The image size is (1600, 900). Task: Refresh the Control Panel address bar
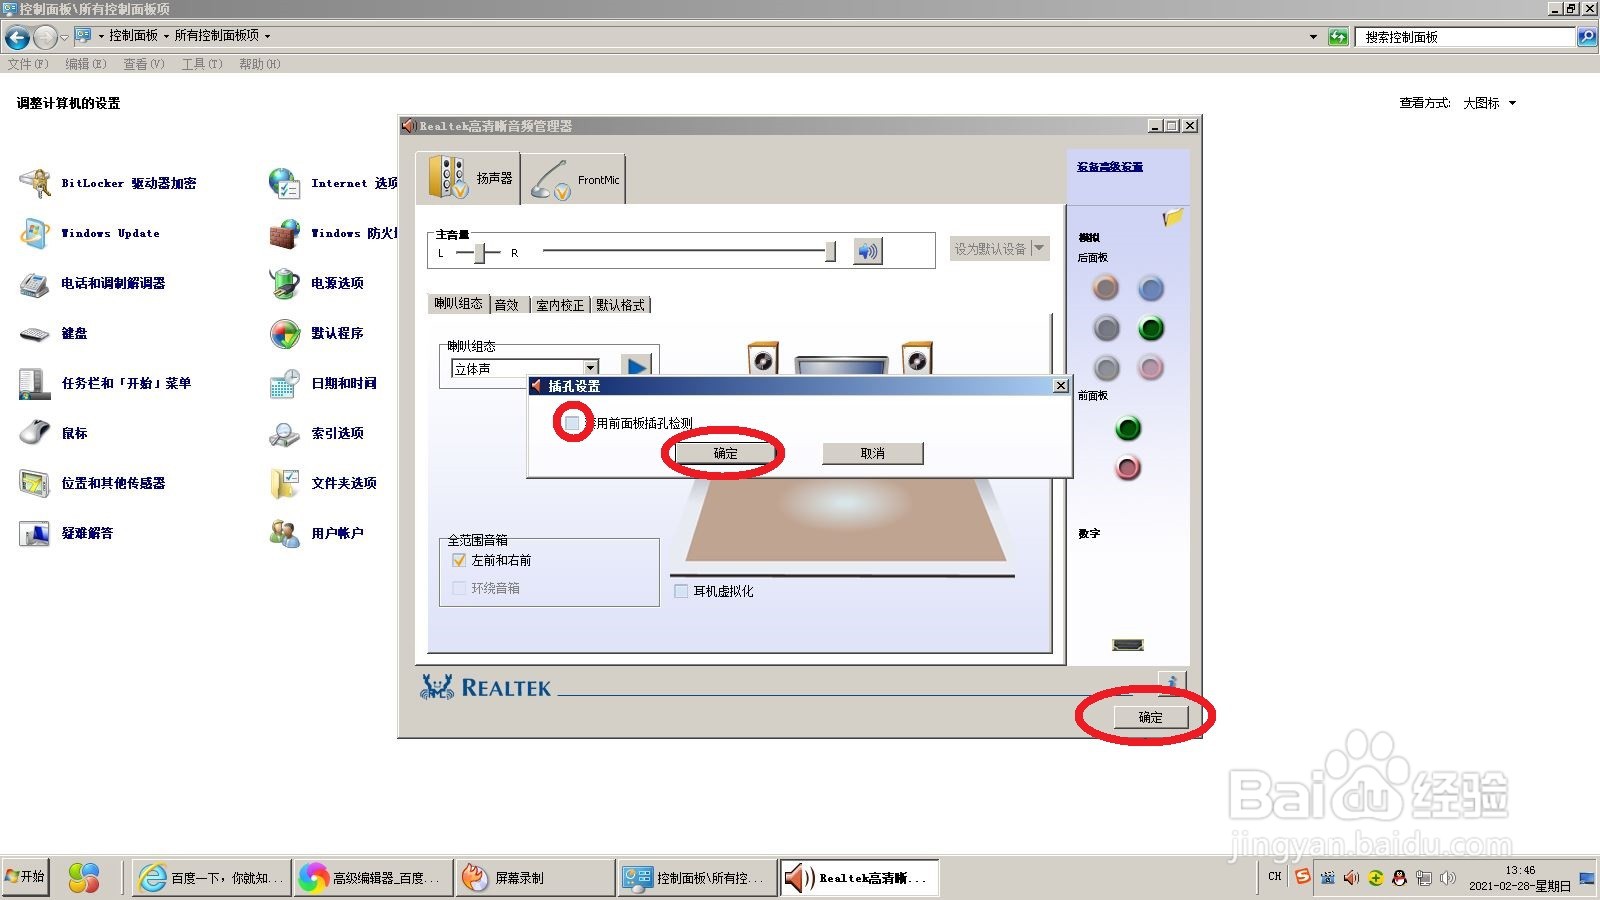point(1338,37)
